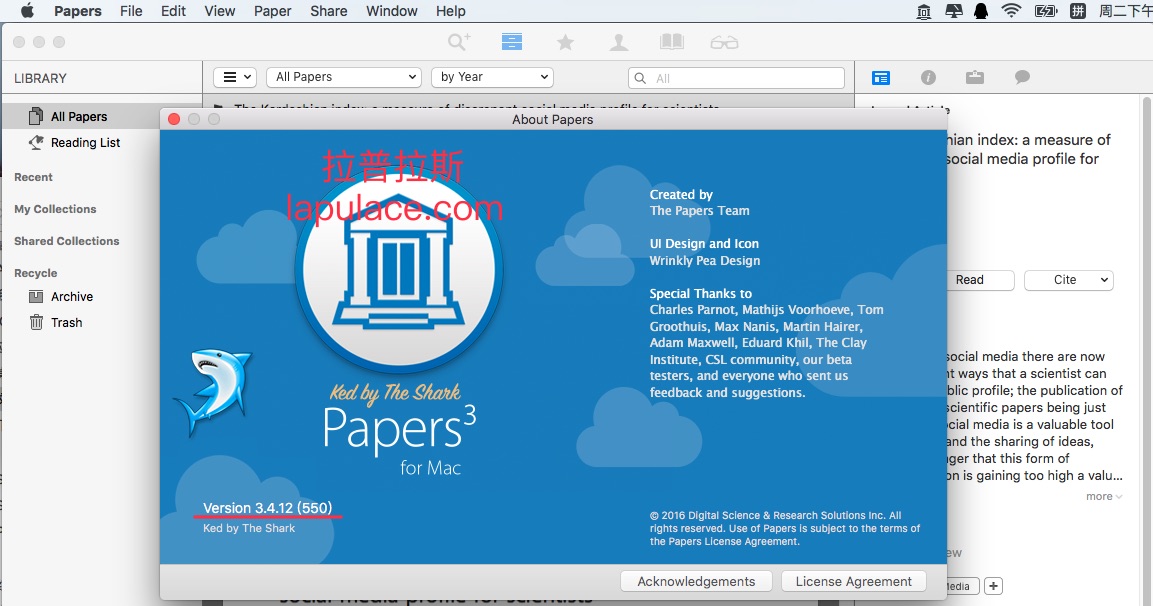Select Shared Collections in the sidebar
The height and width of the screenshot is (606, 1153).
(66, 241)
